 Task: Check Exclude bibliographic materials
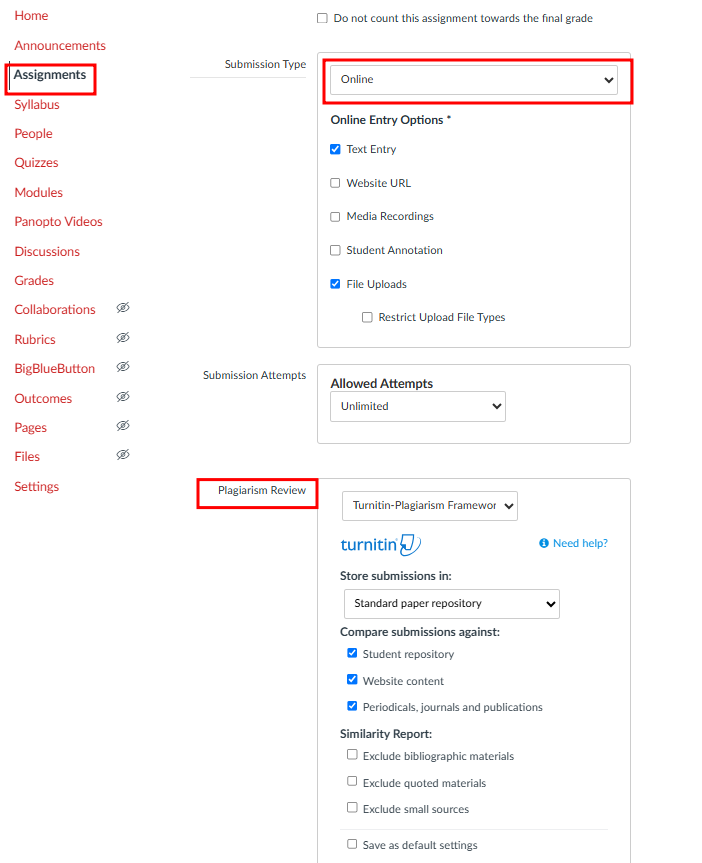[x=352, y=755]
